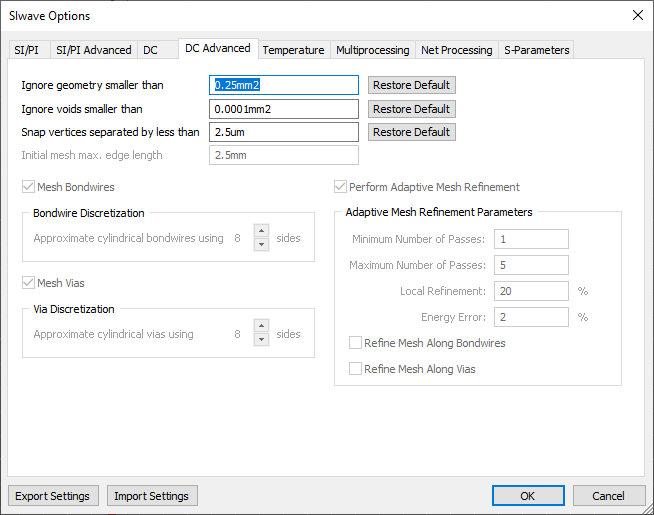Image resolution: width=654 pixels, height=515 pixels.
Task: Open the SI/PI Advanced tab
Action: 94,50
